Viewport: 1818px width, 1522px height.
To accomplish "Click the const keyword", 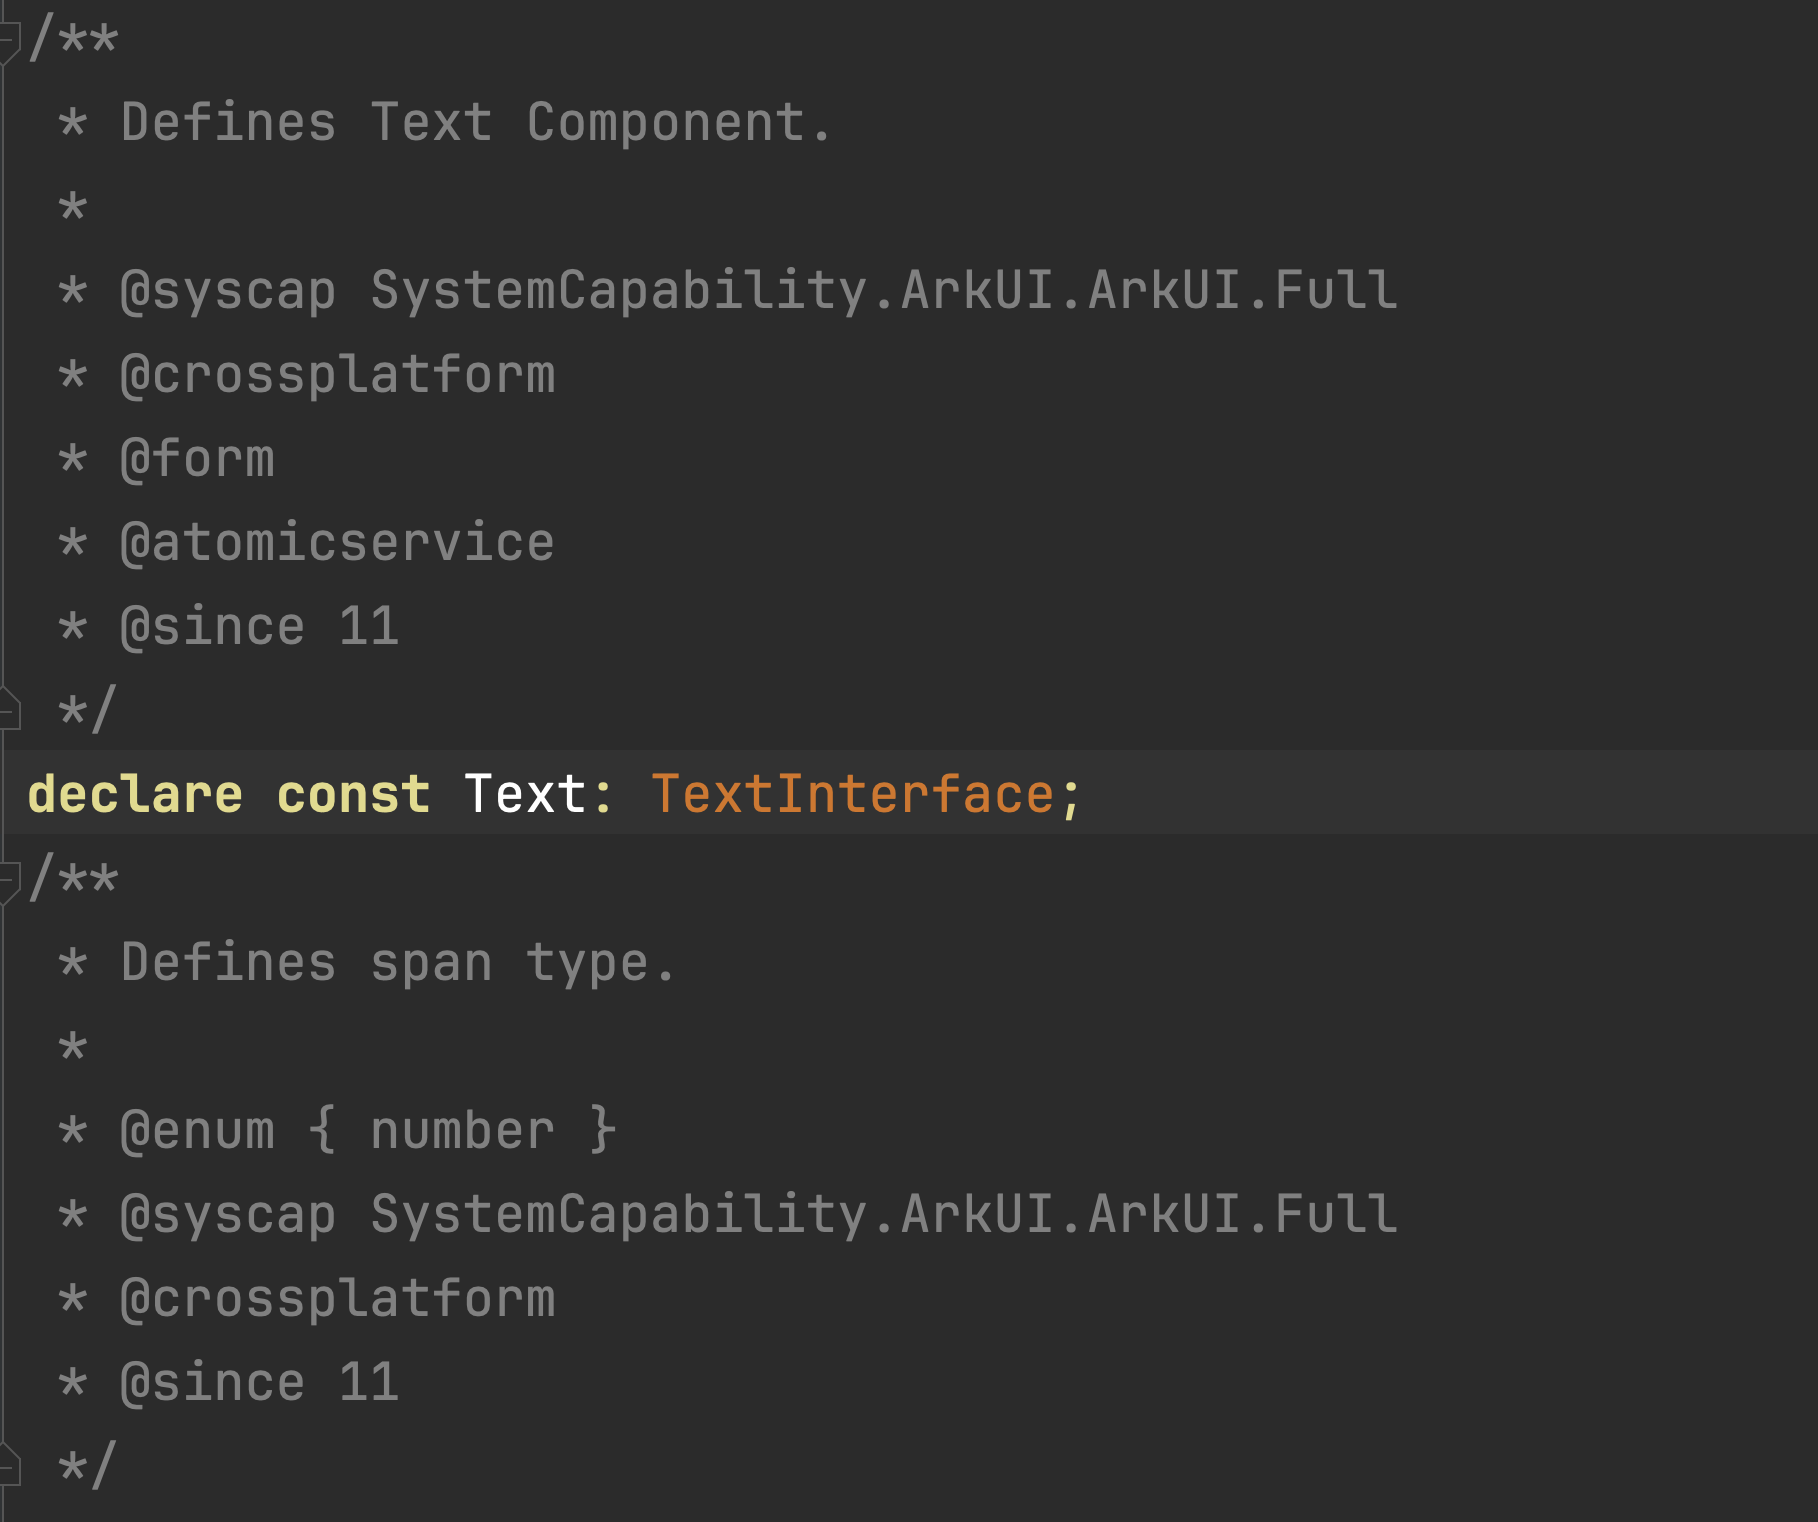I will click(x=353, y=795).
